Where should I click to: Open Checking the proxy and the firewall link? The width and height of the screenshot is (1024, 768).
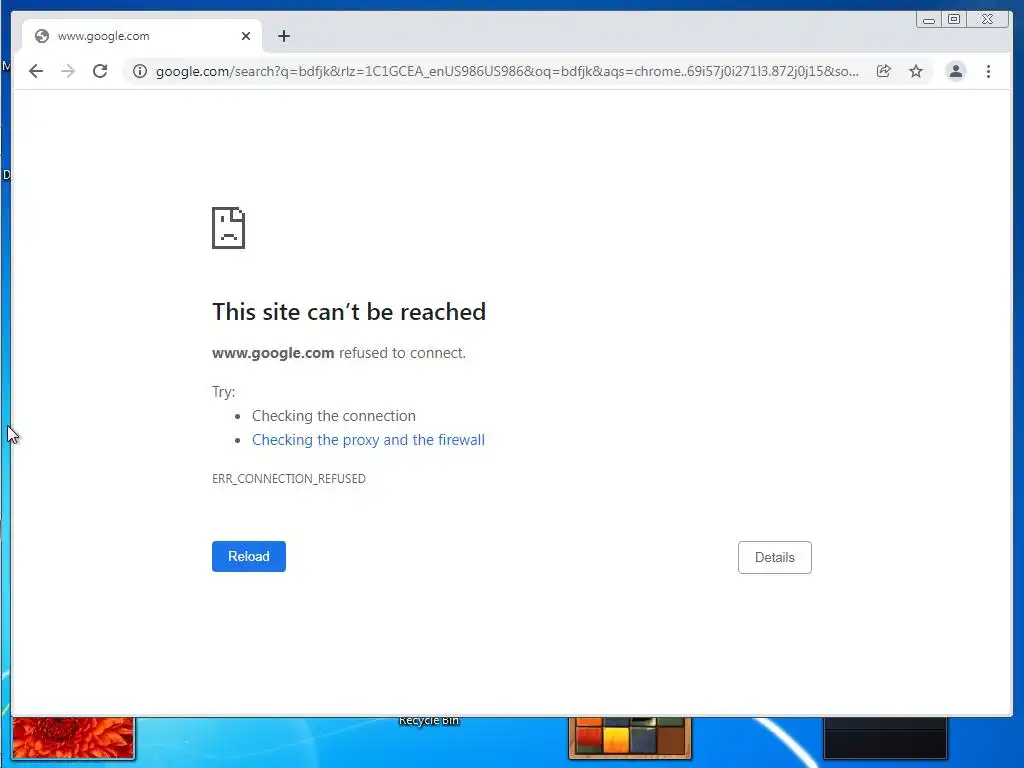(x=368, y=440)
